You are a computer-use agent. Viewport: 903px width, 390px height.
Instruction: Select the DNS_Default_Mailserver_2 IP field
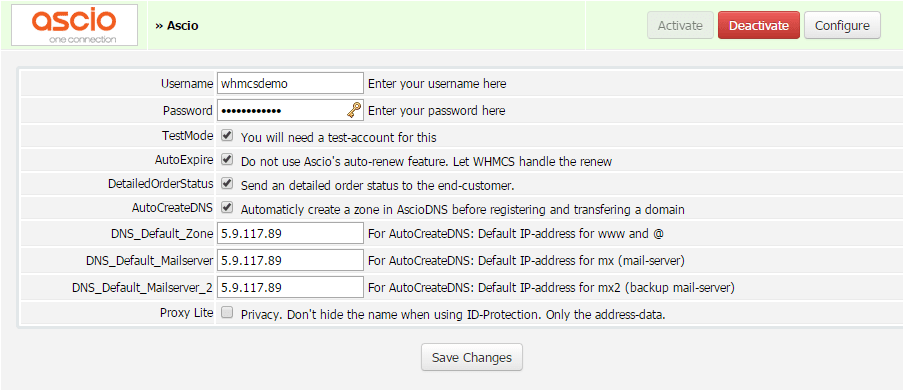(x=290, y=287)
